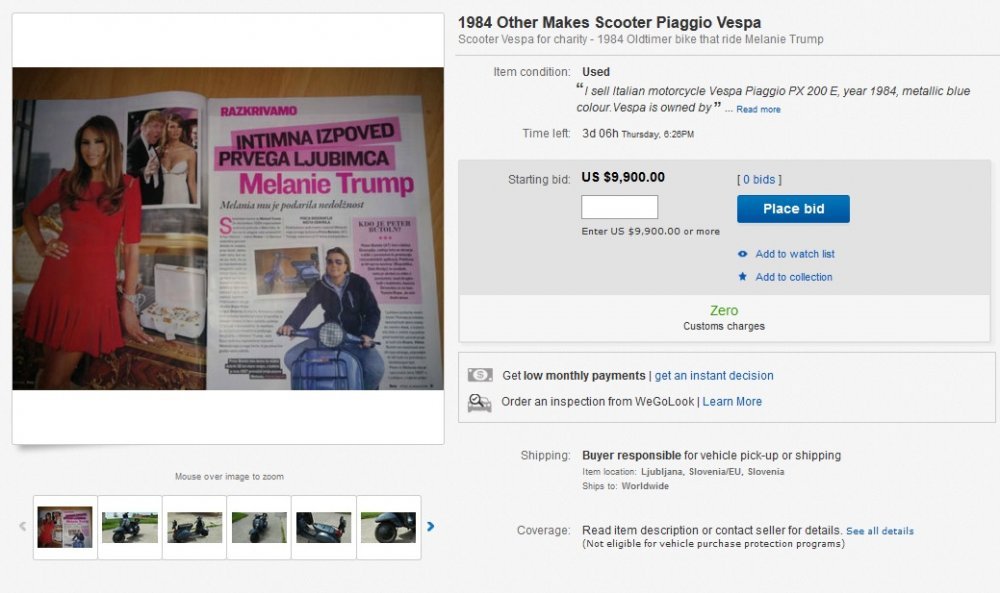The width and height of the screenshot is (1000, 593).
Task: Show previous thumbnails with the left arrow
Action: click(23, 526)
